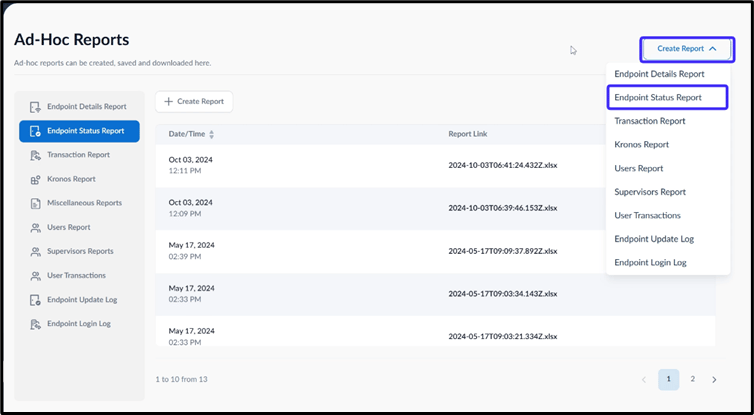
Task: Open Endpoint Update Log in sidebar
Action: (79, 300)
